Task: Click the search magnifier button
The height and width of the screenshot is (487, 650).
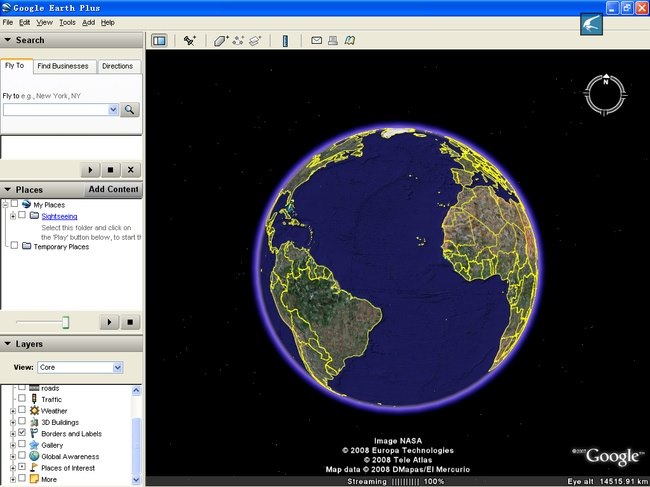Action: pyautogui.click(x=130, y=109)
